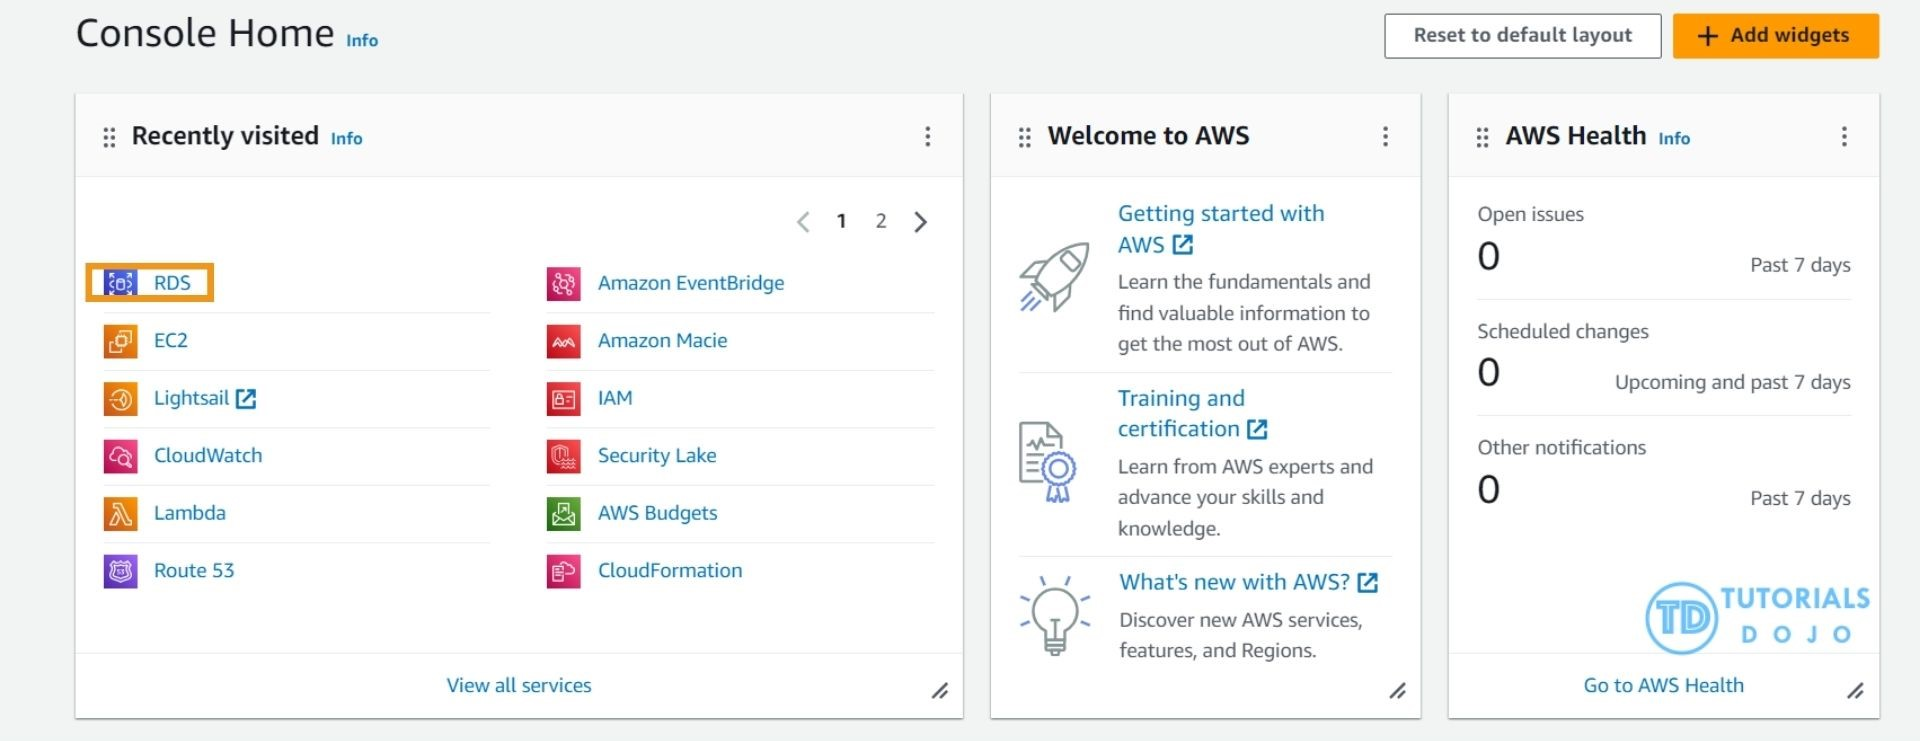This screenshot has height=741, width=1920.
Task: Click the IAM service icon
Action: 563,399
